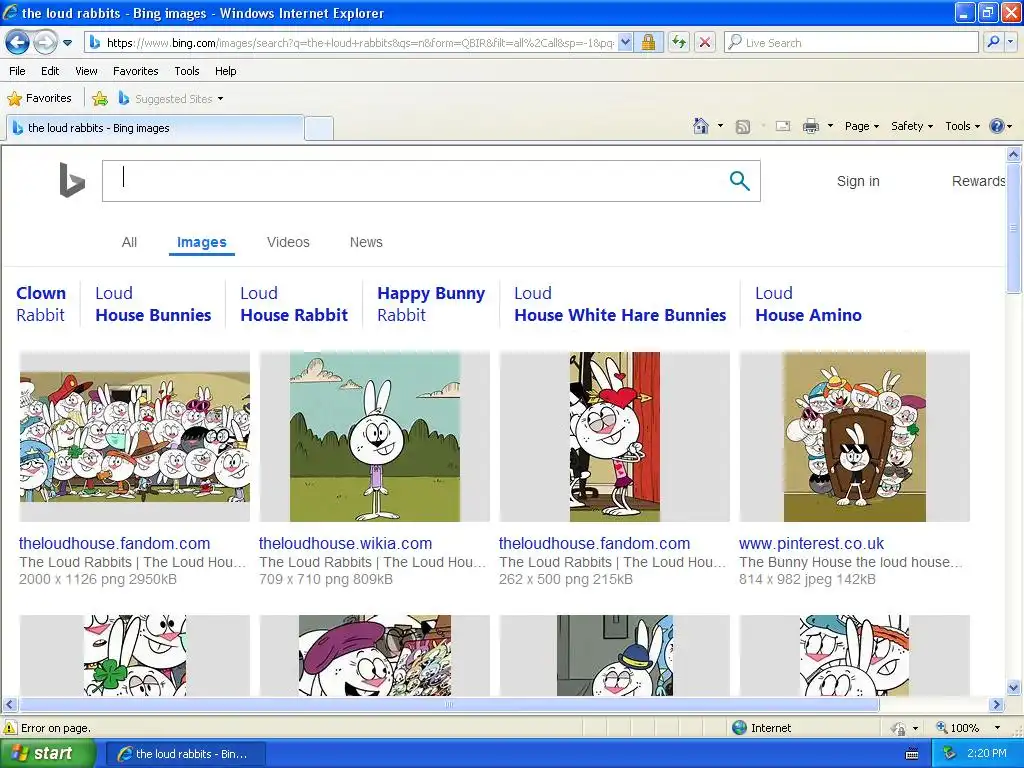
Task: Click the loud rabbits taskbar button
Action: click(x=185, y=754)
